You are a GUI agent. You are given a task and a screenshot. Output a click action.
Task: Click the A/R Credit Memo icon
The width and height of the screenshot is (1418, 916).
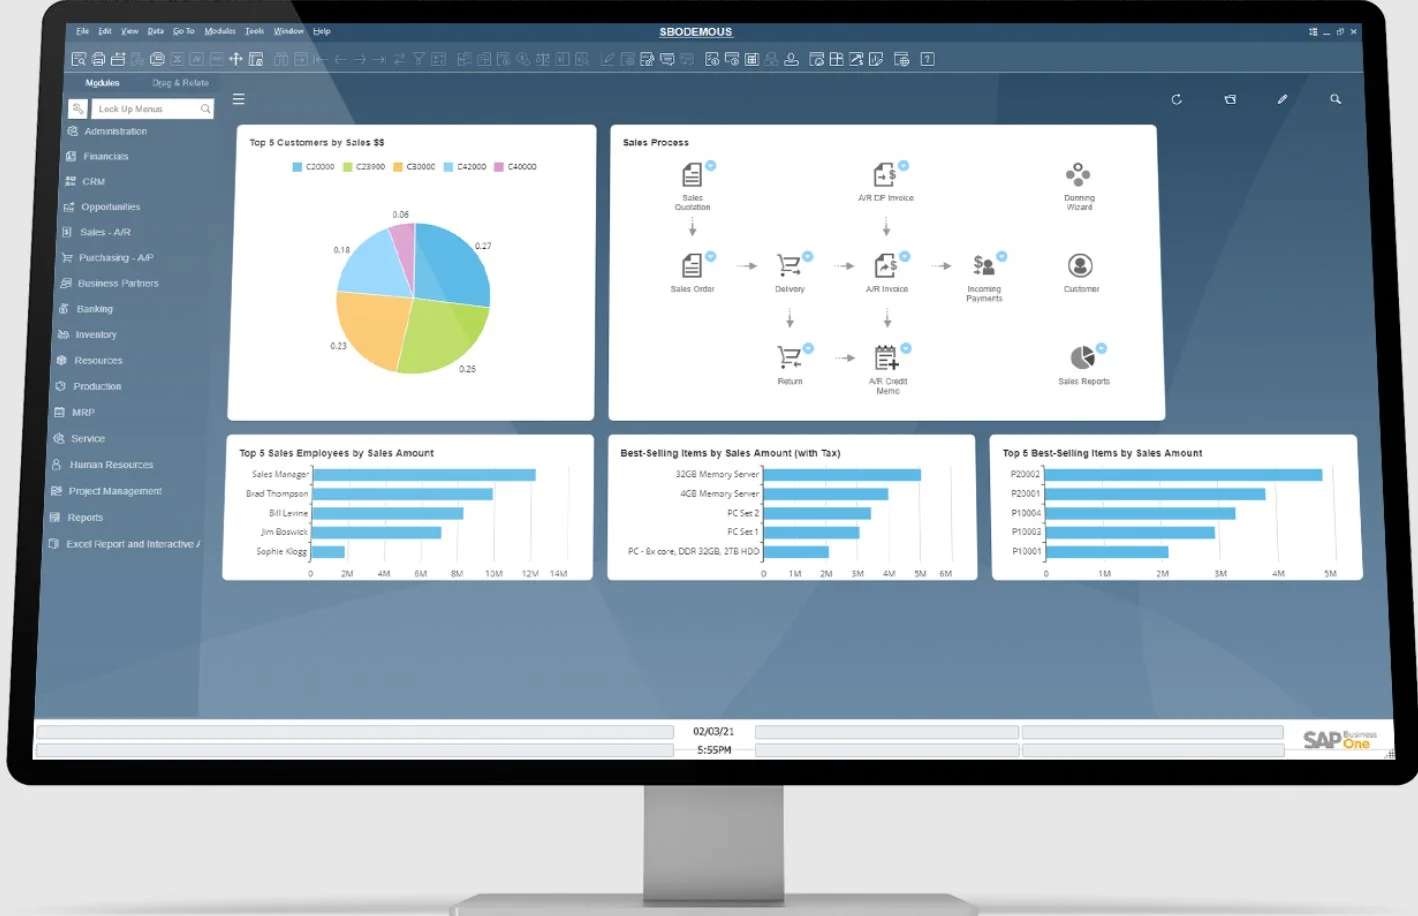(x=886, y=357)
